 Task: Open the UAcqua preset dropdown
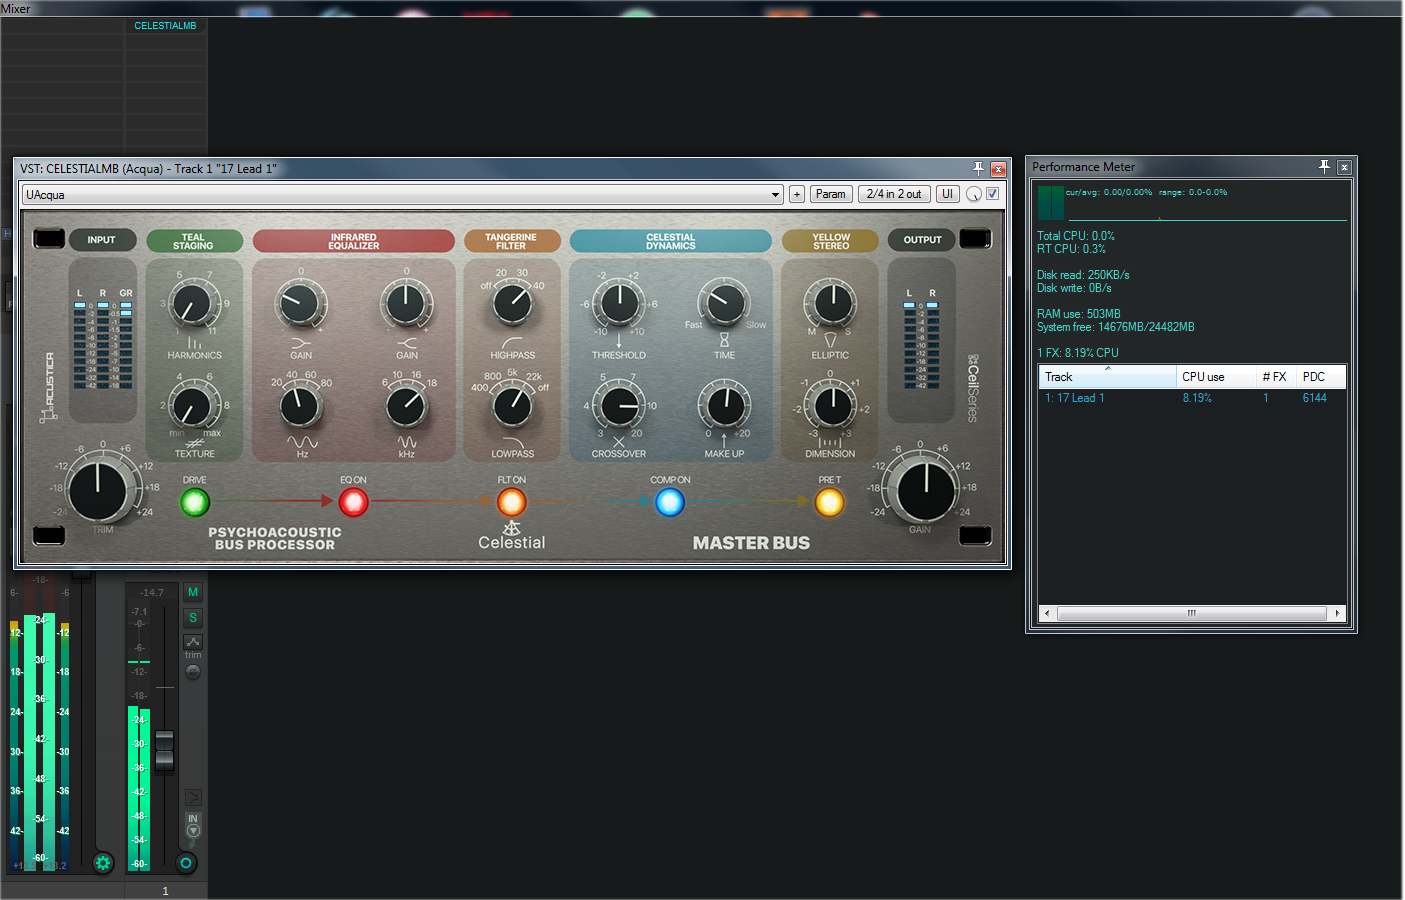click(402, 194)
